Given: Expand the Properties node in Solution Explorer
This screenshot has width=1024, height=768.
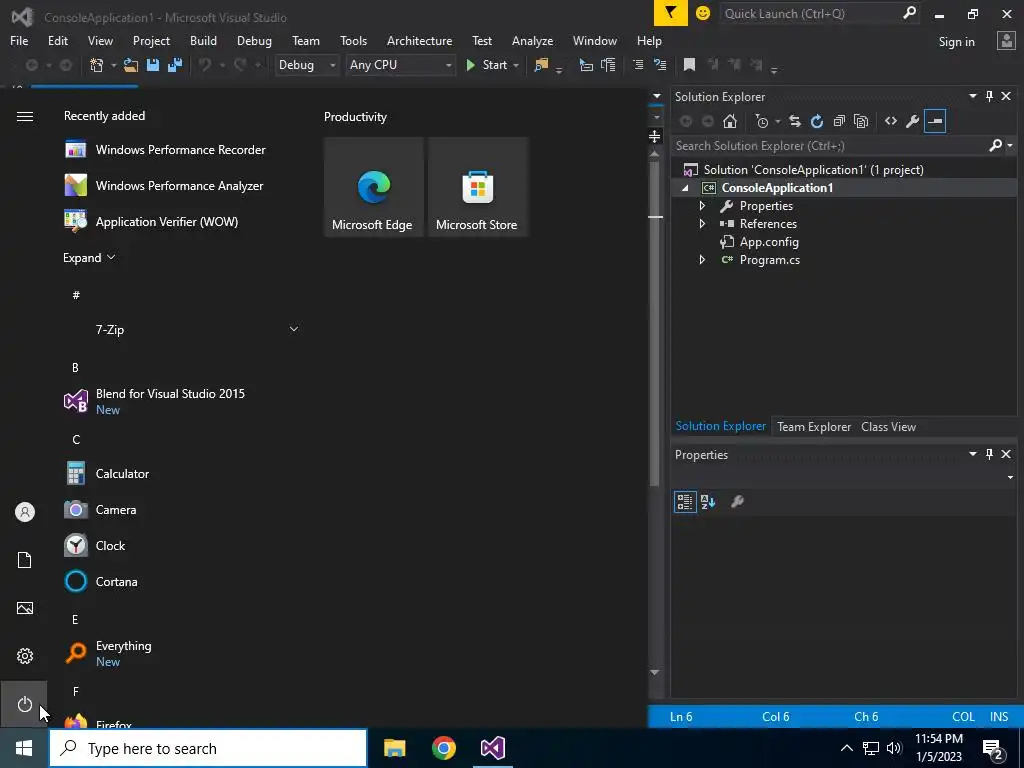Looking at the screenshot, I should 703,206.
